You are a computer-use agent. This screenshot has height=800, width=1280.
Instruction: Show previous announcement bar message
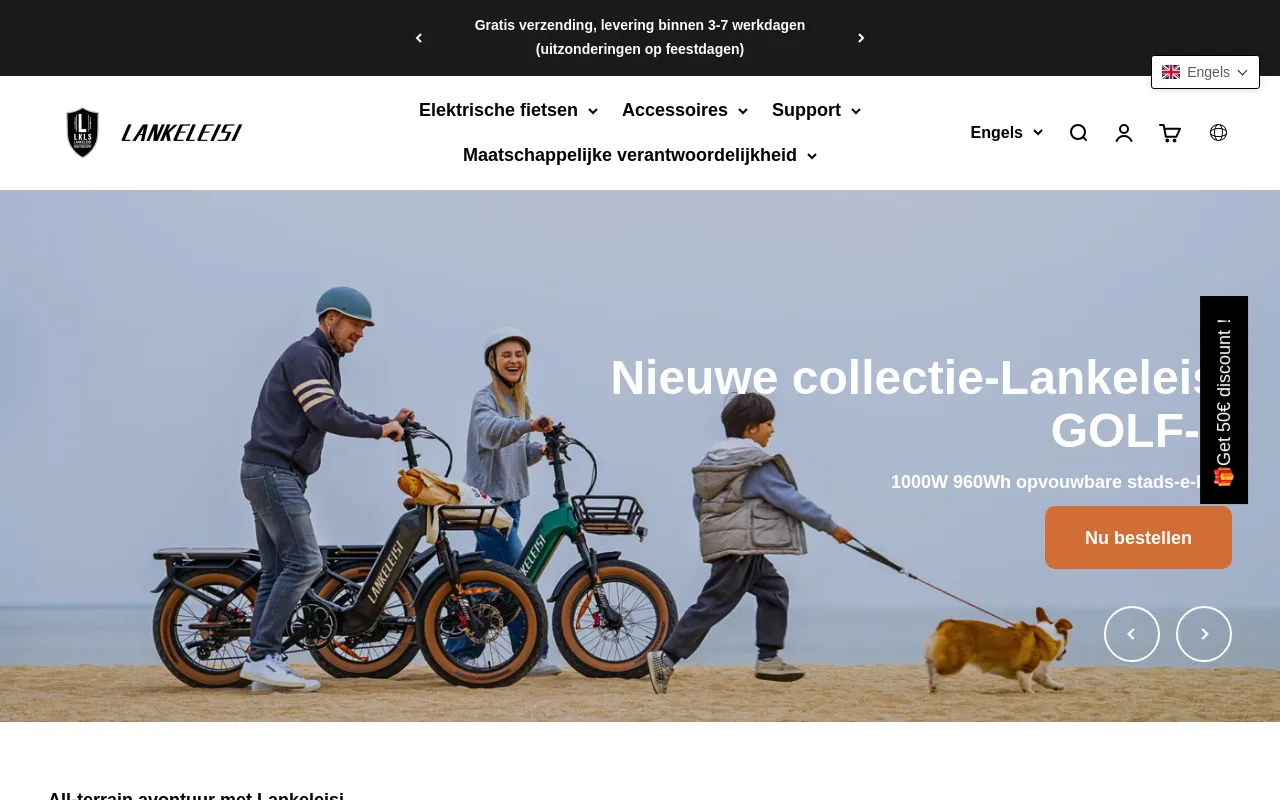[419, 38]
